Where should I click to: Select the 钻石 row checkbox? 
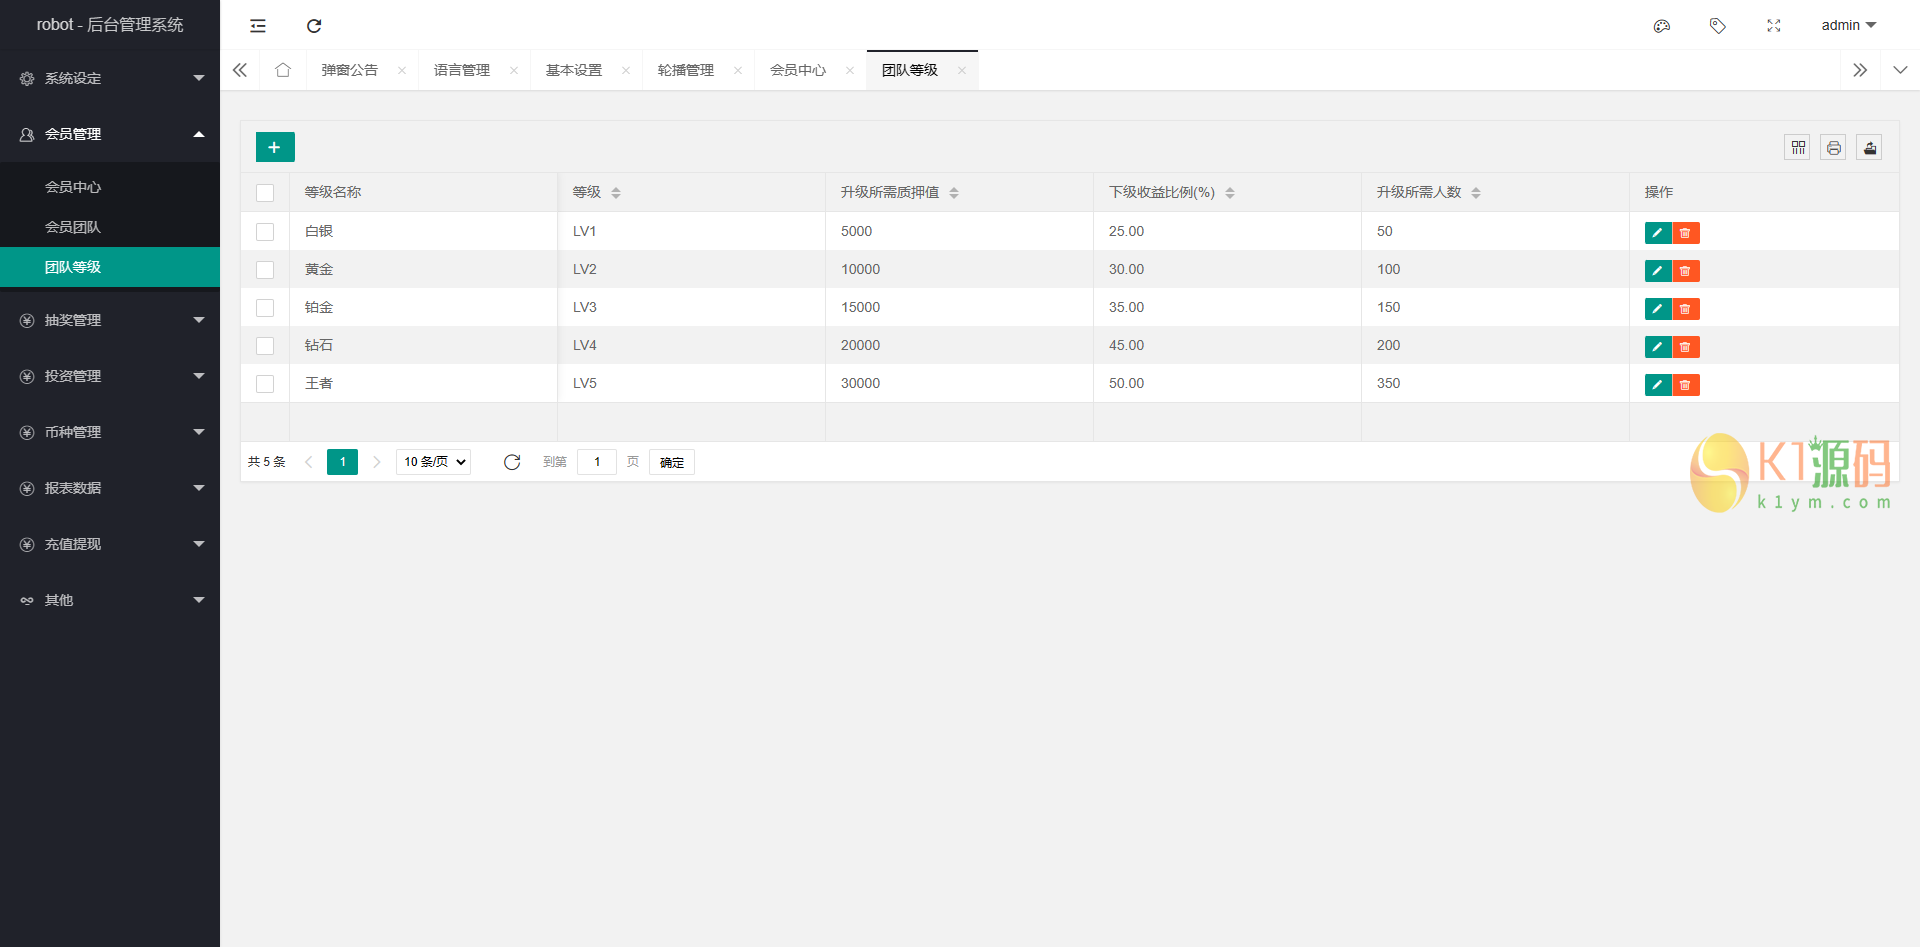pyautogui.click(x=265, y=346)
